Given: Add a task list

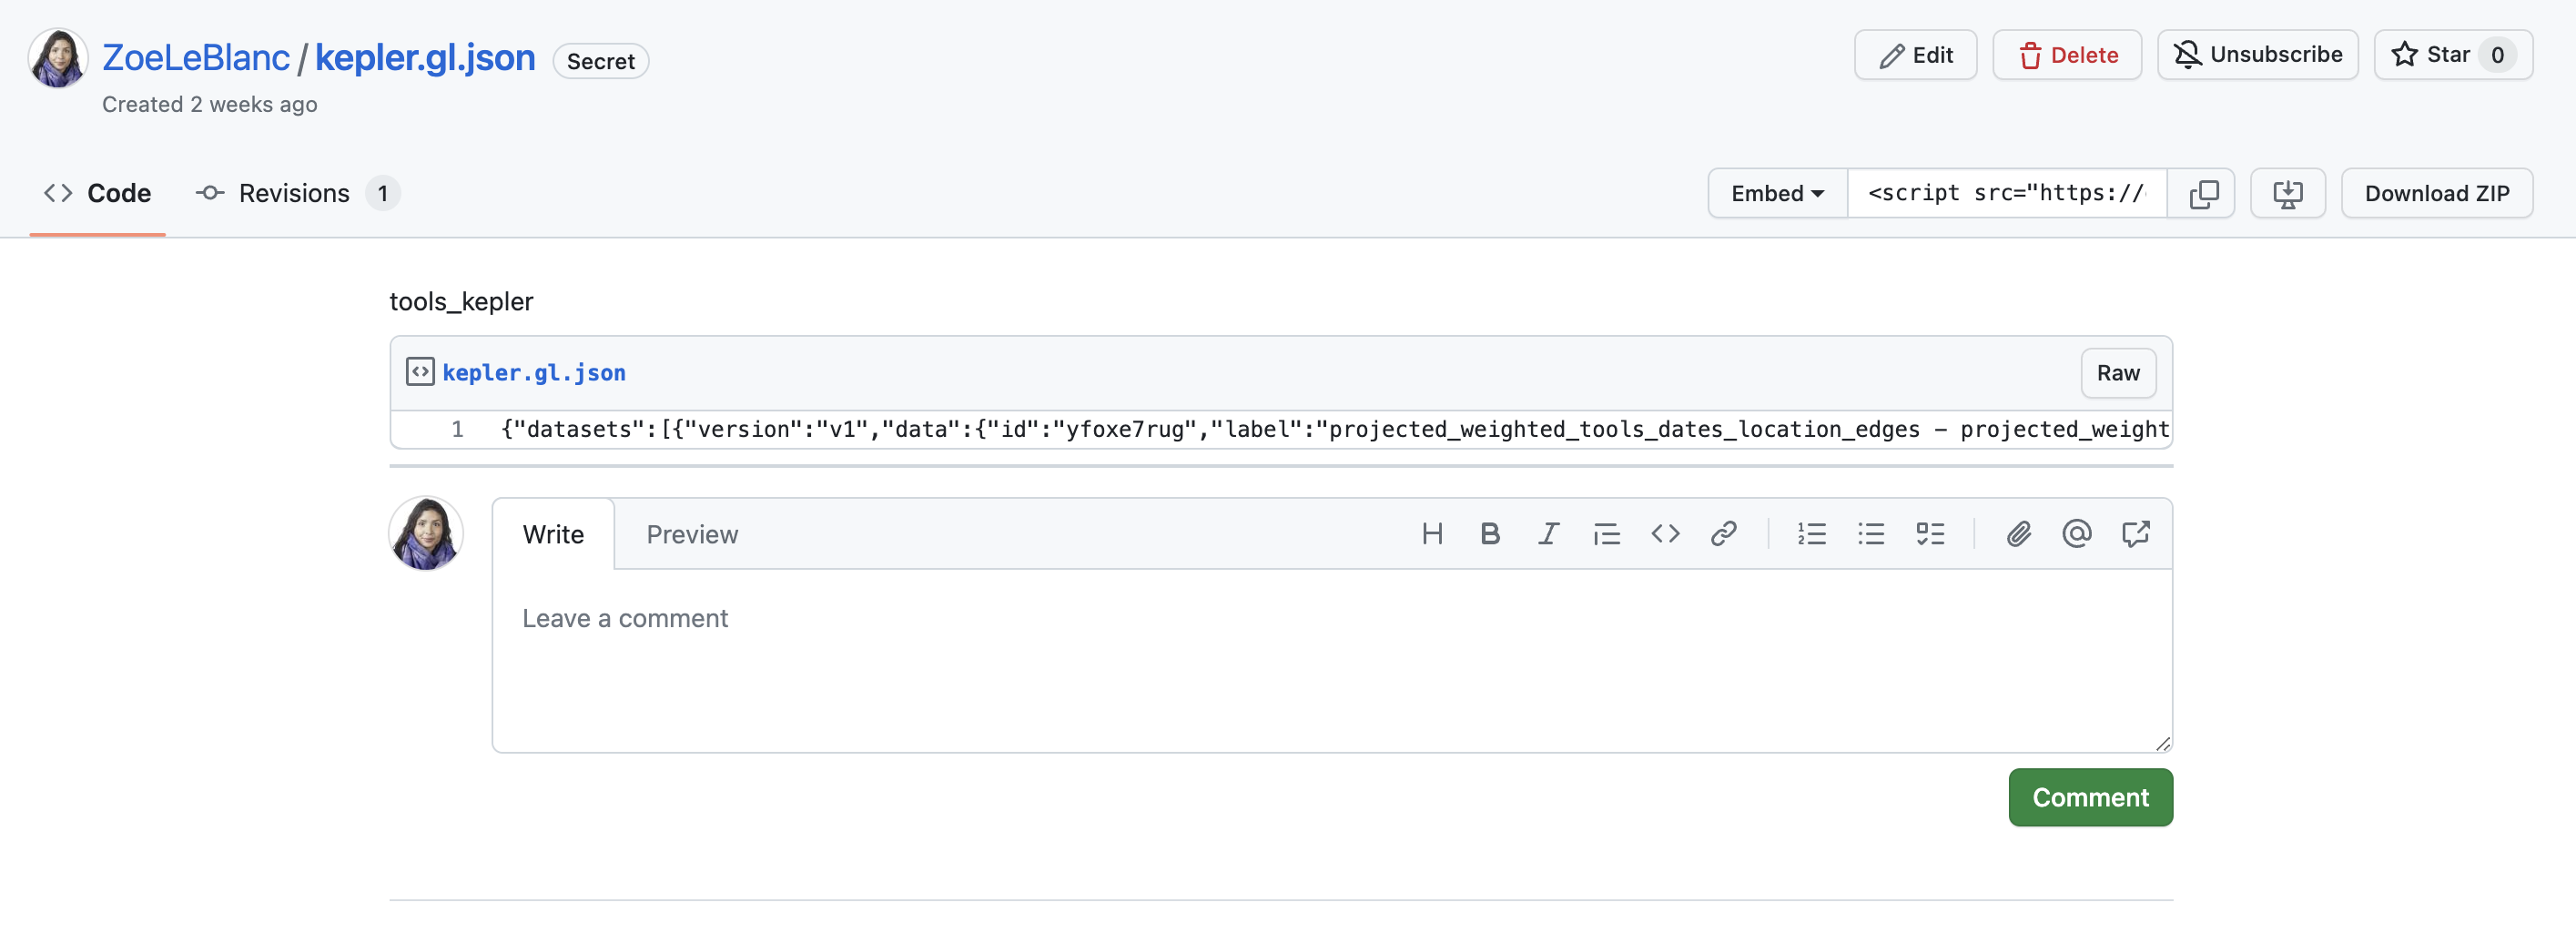Looking at the screenshot, I should [1929, 534].
